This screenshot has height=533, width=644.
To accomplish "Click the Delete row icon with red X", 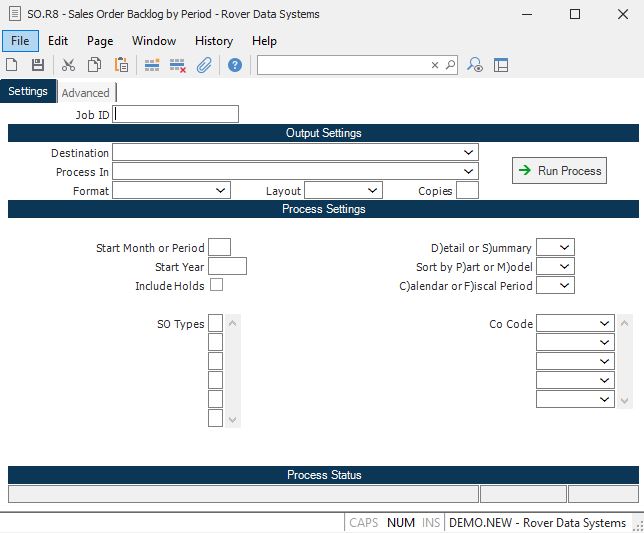I will [178, 65].
